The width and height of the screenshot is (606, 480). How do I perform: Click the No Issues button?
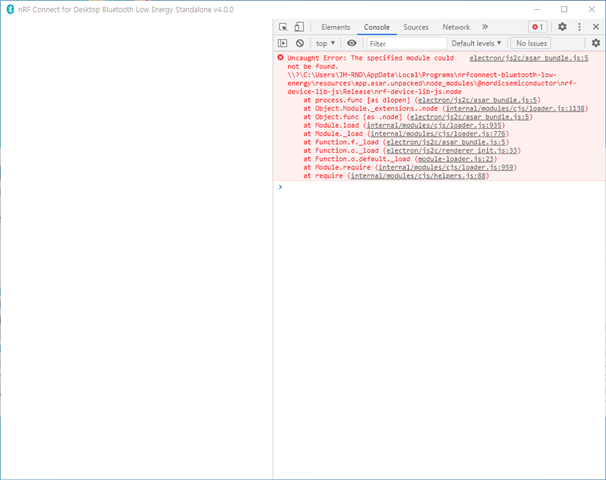pos(531,44)
